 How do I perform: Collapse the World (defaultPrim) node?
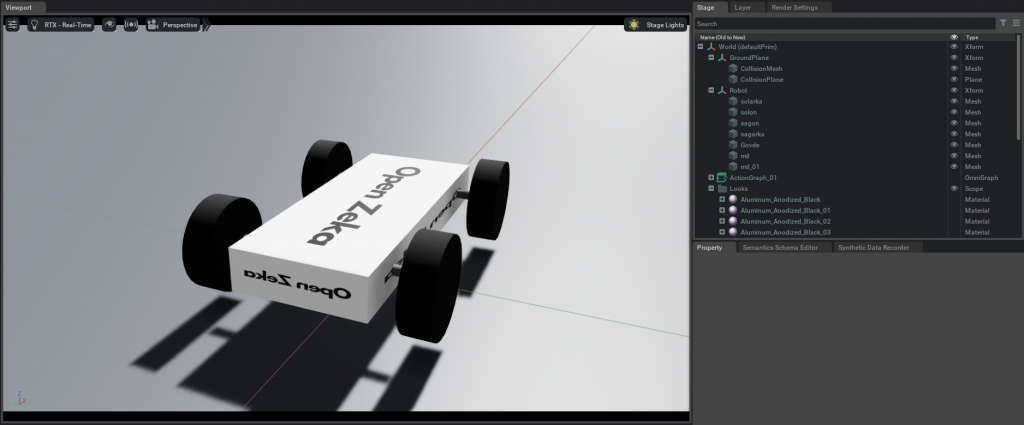tap(700, 47)
